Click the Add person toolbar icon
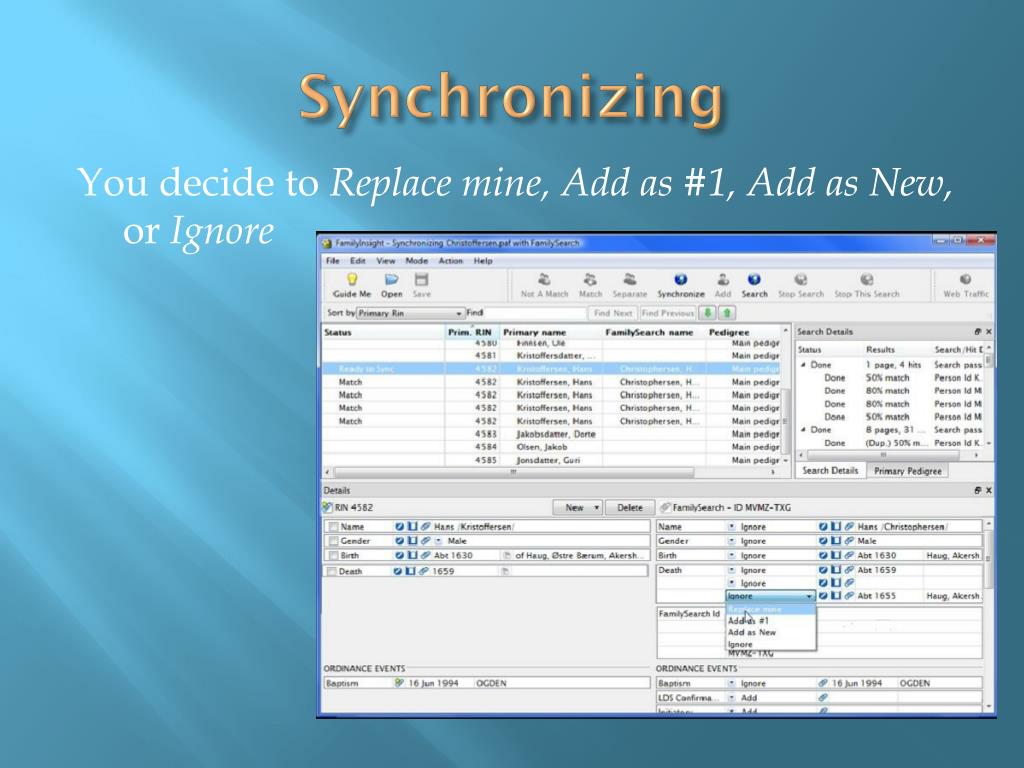The height and width of the screenshot is (768, 1024). coord(723,280)
